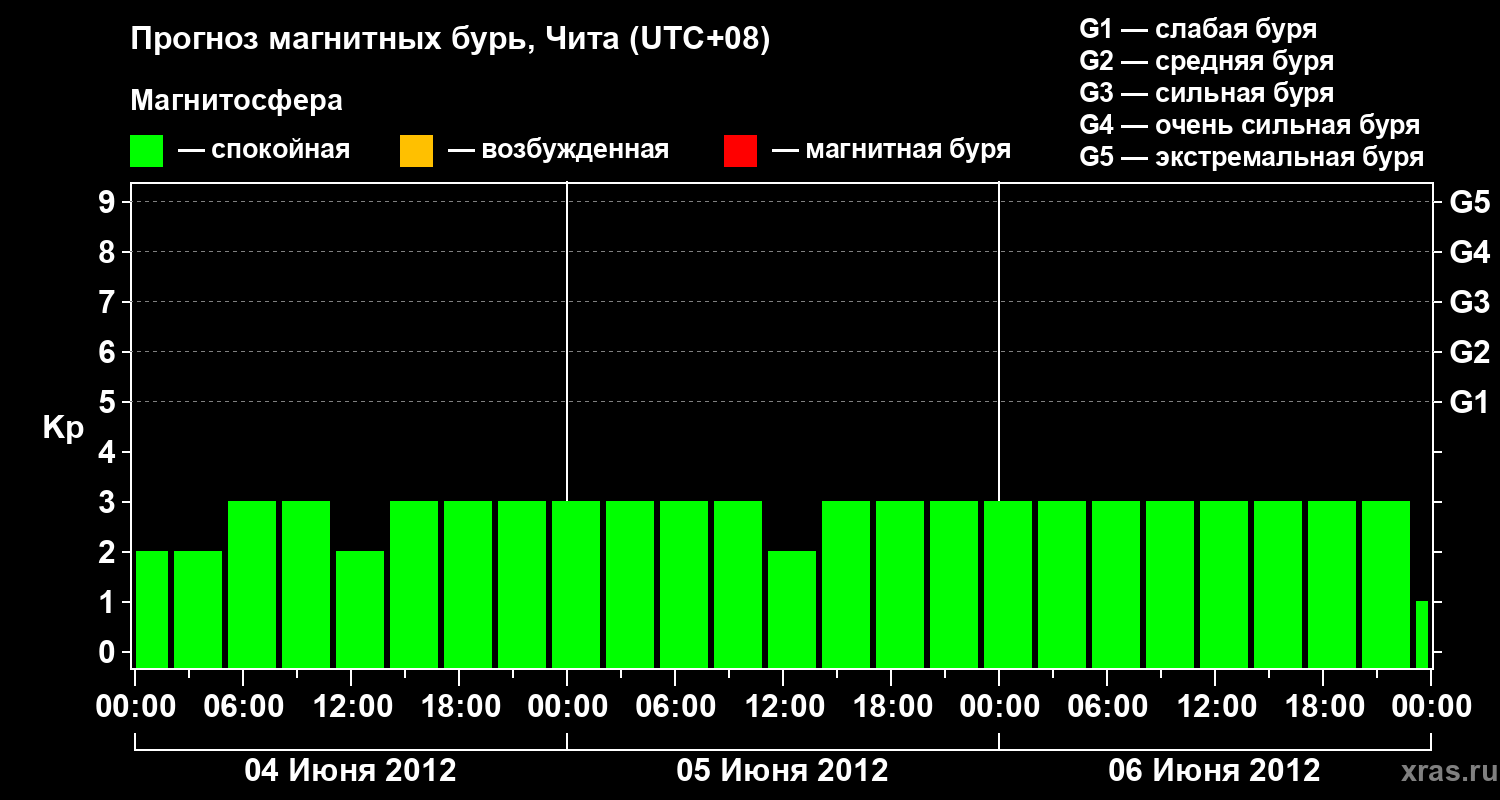Click the '06:00' time label for 04 Июня
Image resolution: width=1500 pixels, height=800 pixels.
(243, 707)
